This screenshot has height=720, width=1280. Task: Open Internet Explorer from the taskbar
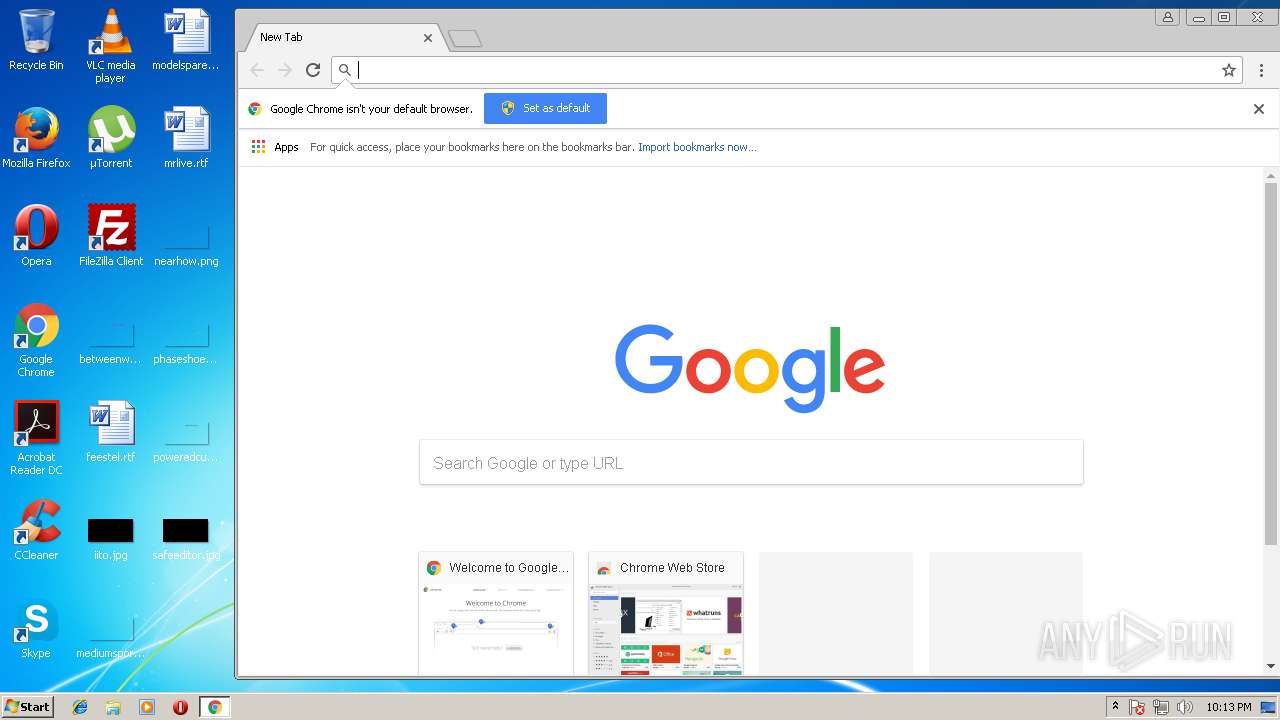coord(80,707)
